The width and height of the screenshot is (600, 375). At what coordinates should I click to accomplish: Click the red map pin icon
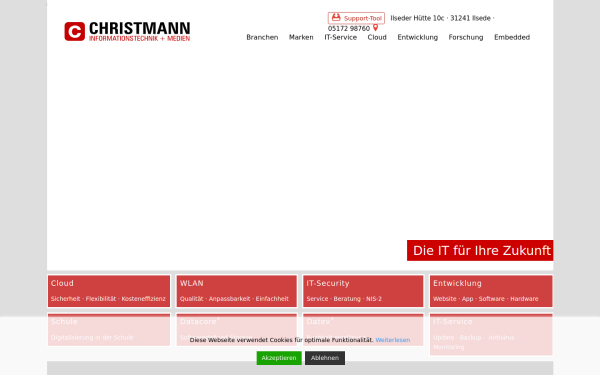tap(375, 28)
